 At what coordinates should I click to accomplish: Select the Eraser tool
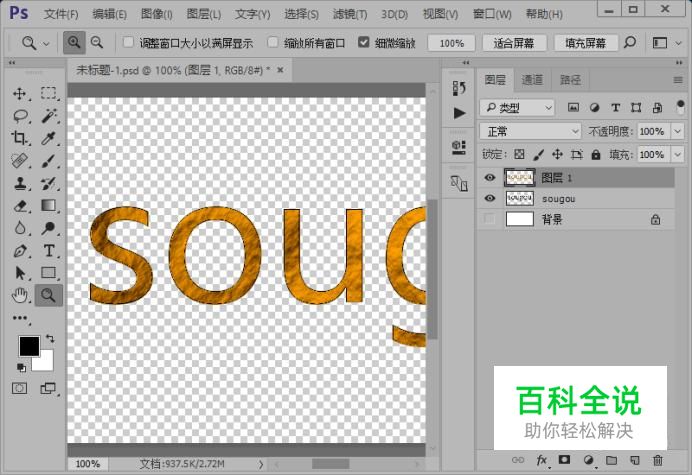20,206
